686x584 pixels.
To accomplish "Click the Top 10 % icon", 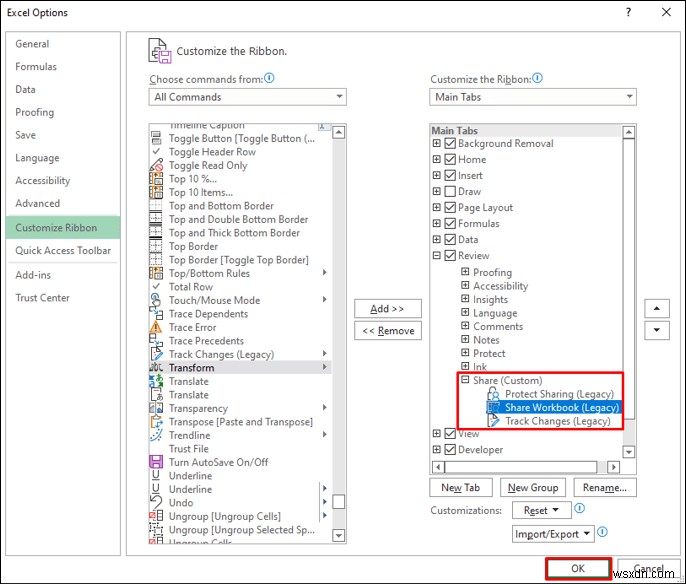I will pyautogui.click(x=156, y=179).
